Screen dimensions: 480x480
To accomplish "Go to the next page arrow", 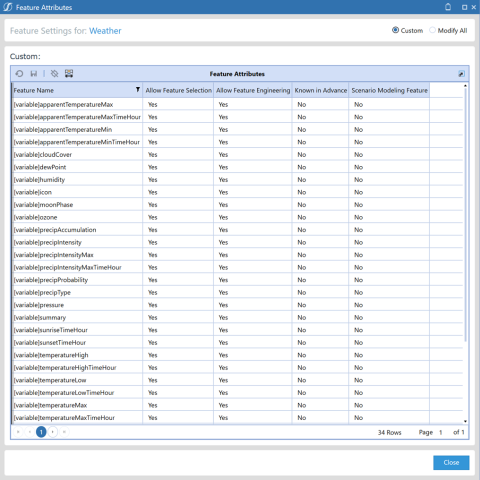I will [53, 432].
